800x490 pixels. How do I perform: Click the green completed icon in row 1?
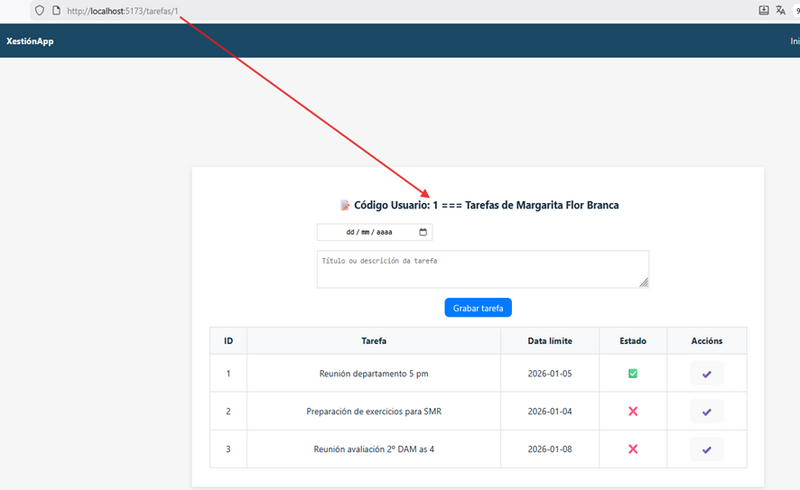(633, 374)
